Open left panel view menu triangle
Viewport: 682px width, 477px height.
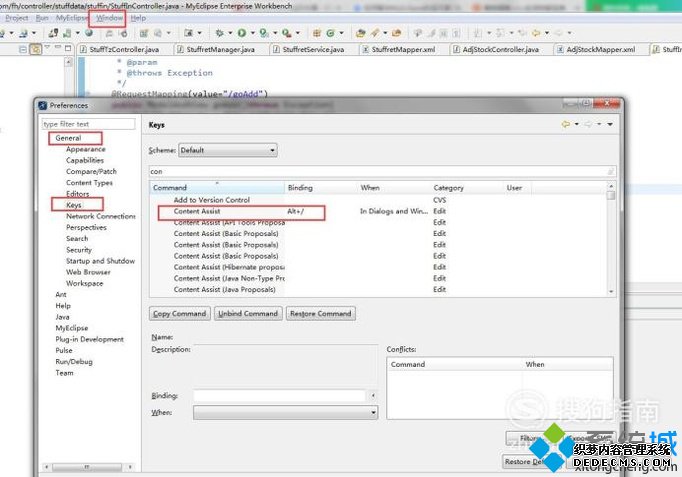[47, 47]
